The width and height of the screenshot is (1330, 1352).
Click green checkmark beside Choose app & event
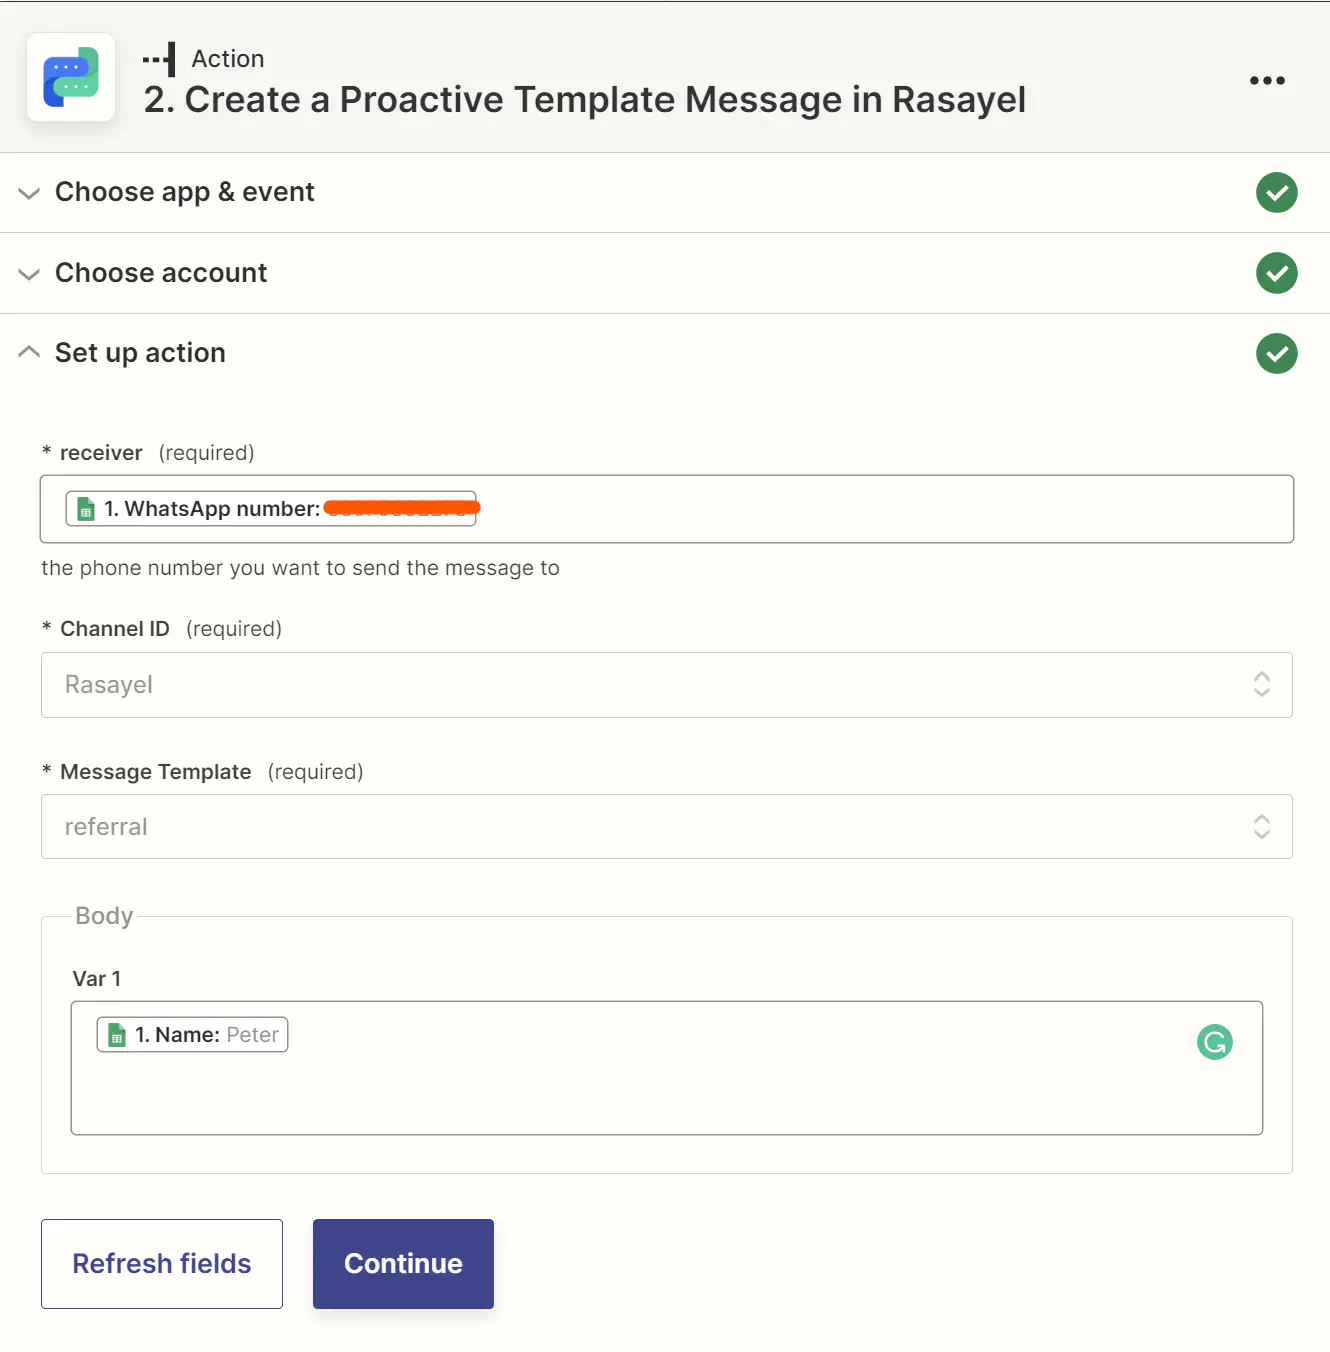point(1276,192)
